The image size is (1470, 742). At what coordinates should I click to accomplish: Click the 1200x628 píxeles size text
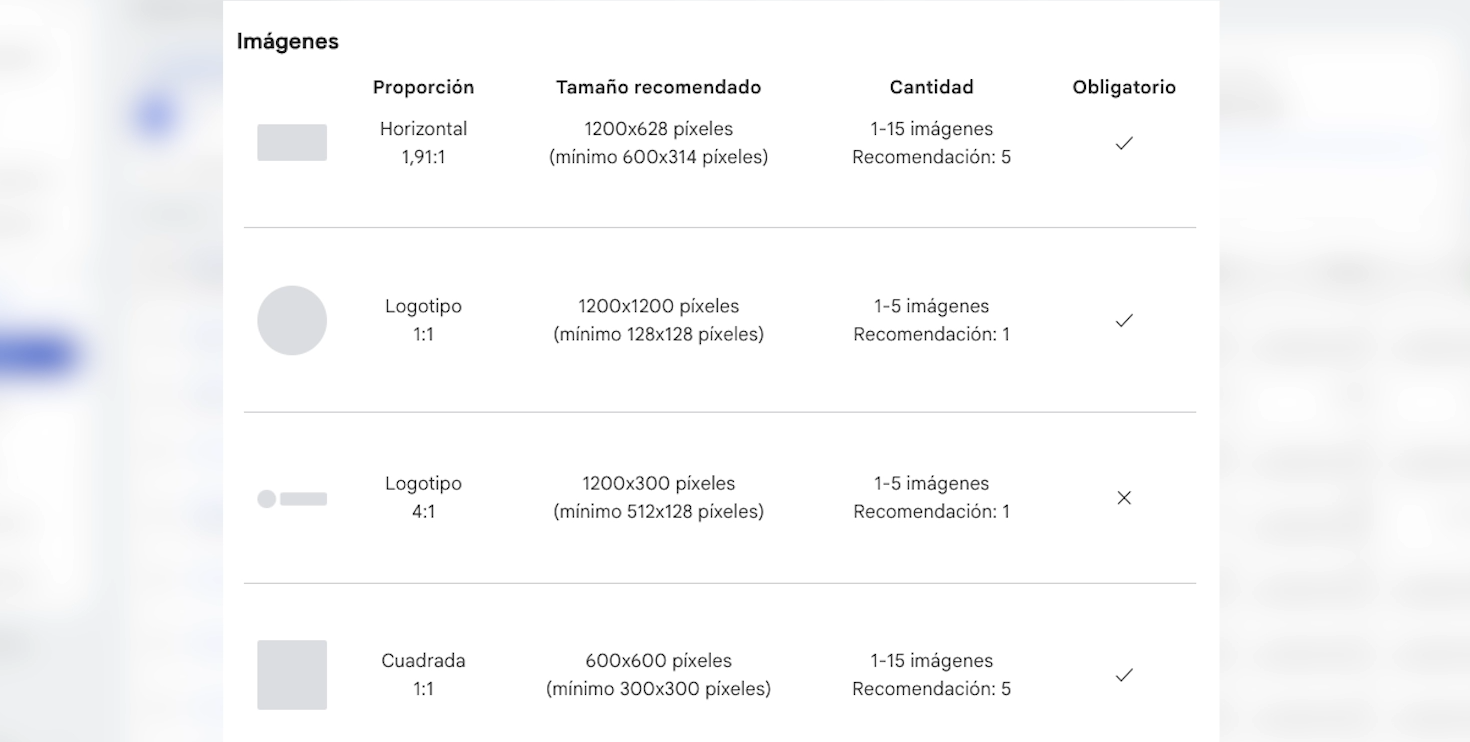[658, 129]
